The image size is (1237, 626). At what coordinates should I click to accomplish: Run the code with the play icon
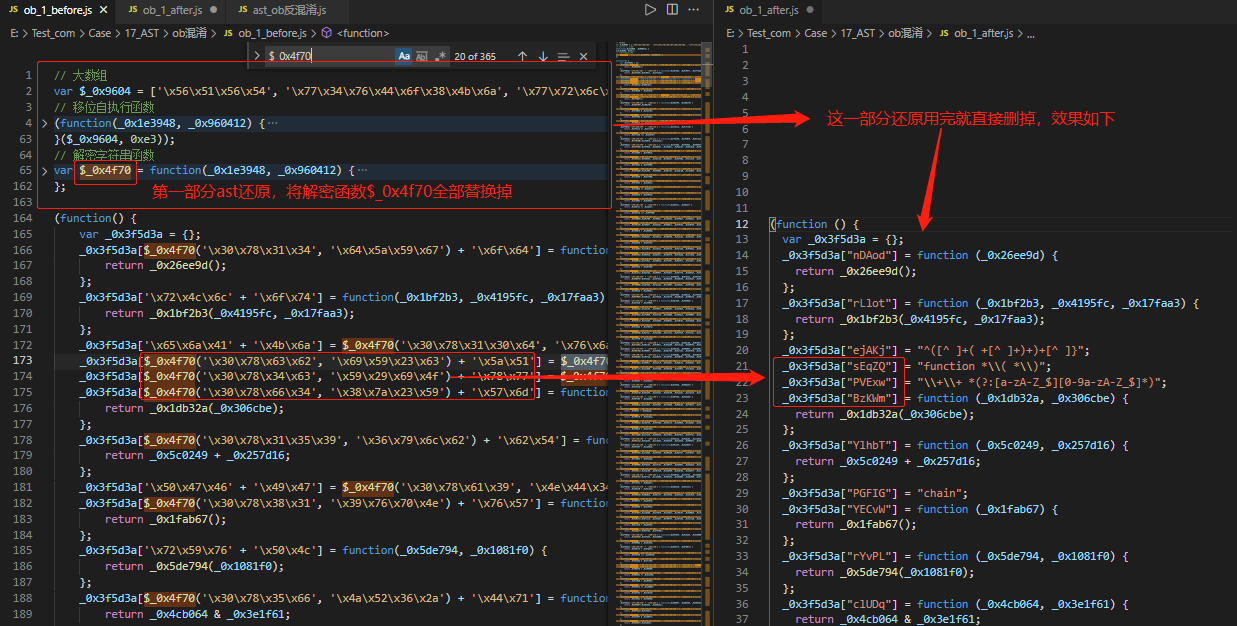(650, 9)
